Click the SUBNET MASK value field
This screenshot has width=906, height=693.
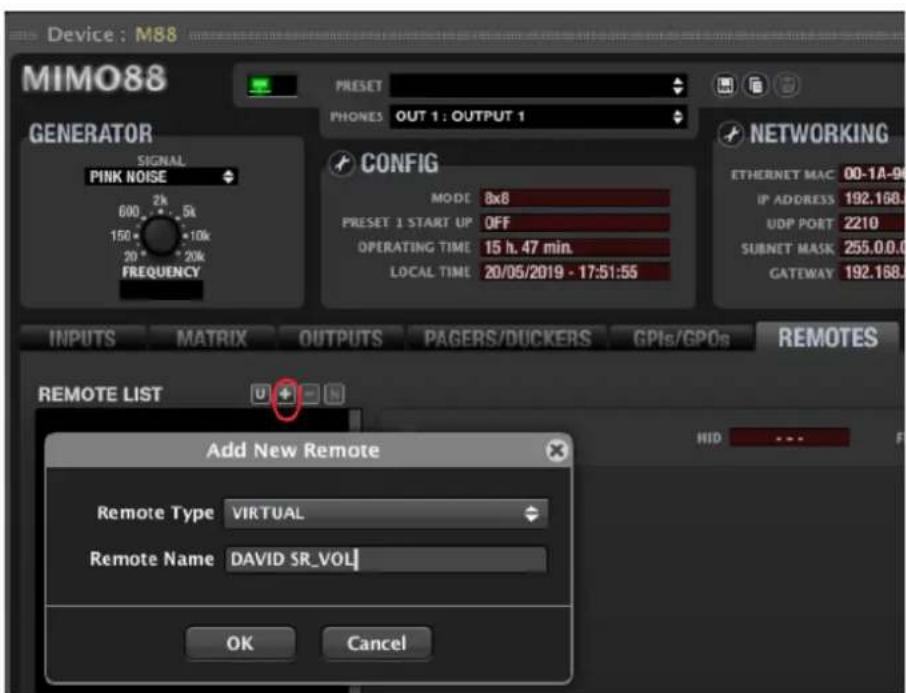872,248
